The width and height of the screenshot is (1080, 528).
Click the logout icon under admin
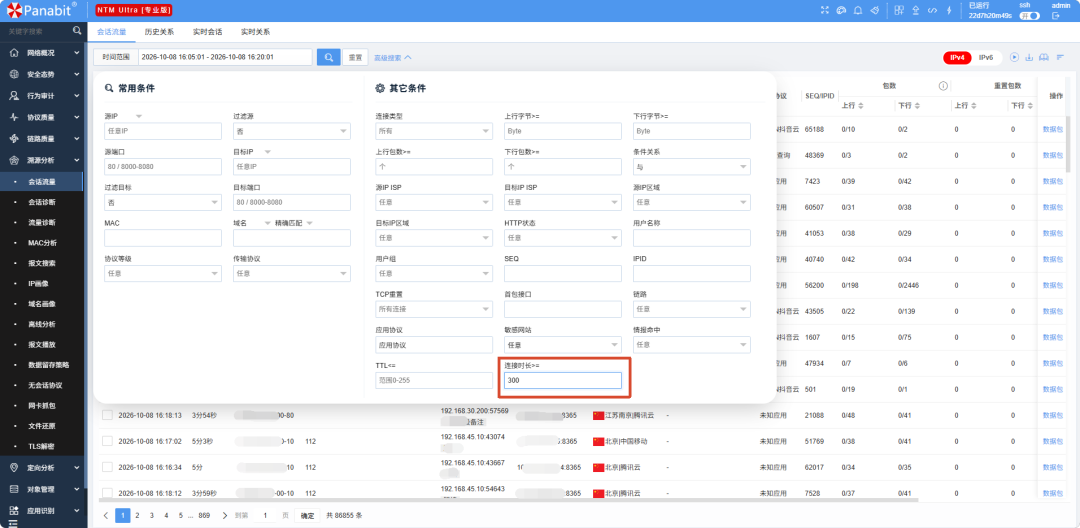click(x=1055, y=16)
